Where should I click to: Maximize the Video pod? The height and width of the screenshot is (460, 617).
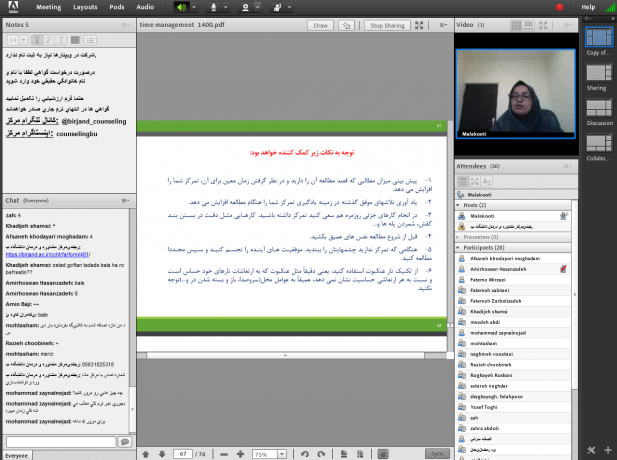[543, 26]
